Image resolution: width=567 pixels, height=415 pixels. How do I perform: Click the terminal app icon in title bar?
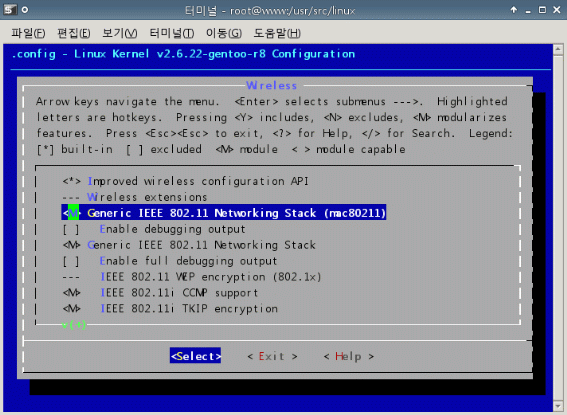click(10, 10)
